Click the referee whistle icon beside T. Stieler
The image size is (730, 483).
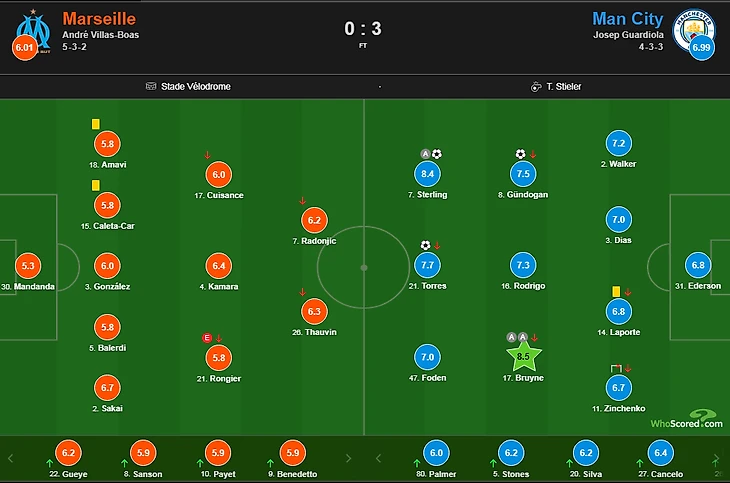[x=536, y=87]
